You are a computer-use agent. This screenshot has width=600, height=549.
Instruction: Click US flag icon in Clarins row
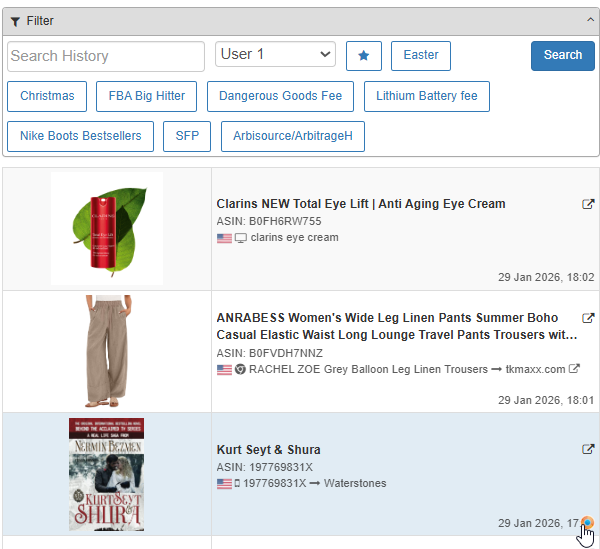click(224, 238)
